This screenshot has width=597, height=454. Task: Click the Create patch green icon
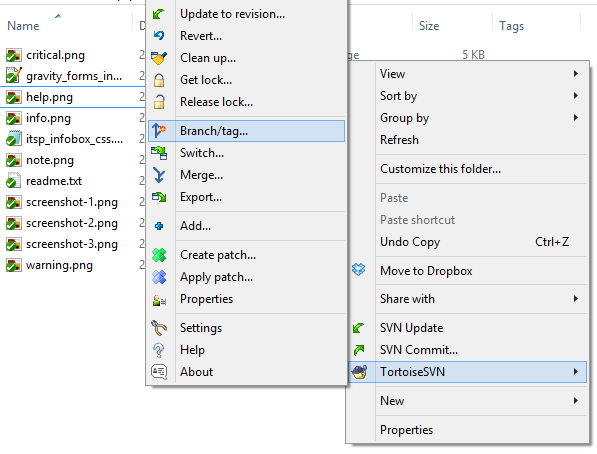click(x=159, y=255)
